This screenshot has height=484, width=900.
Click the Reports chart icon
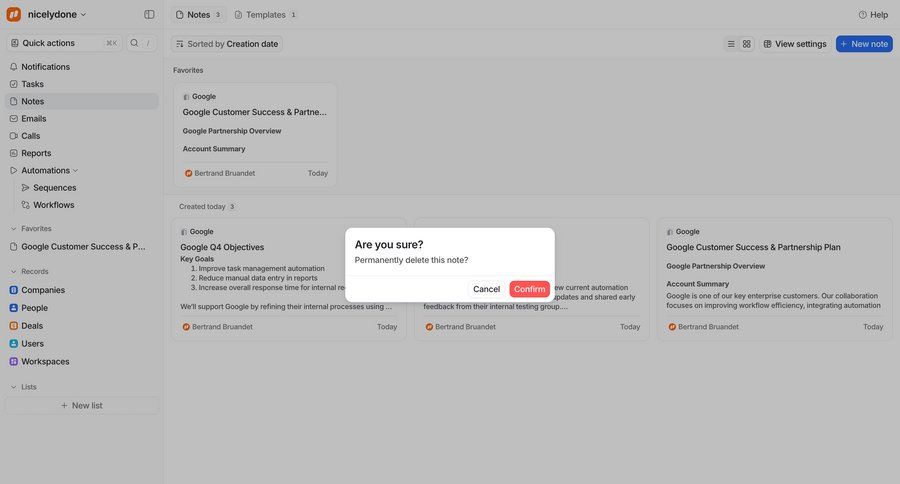point(14,153)
